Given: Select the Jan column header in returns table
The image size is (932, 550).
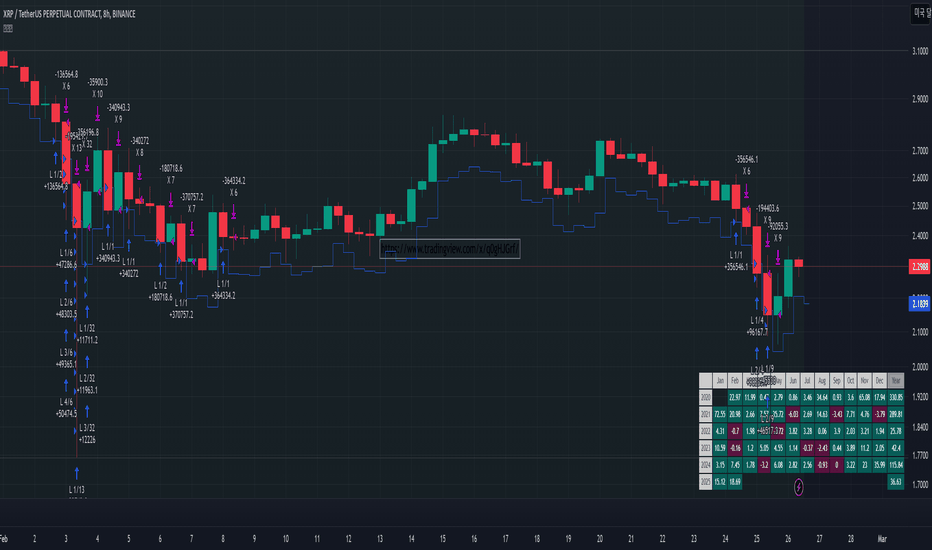Looking at the screenshot, I should point(720,381).
